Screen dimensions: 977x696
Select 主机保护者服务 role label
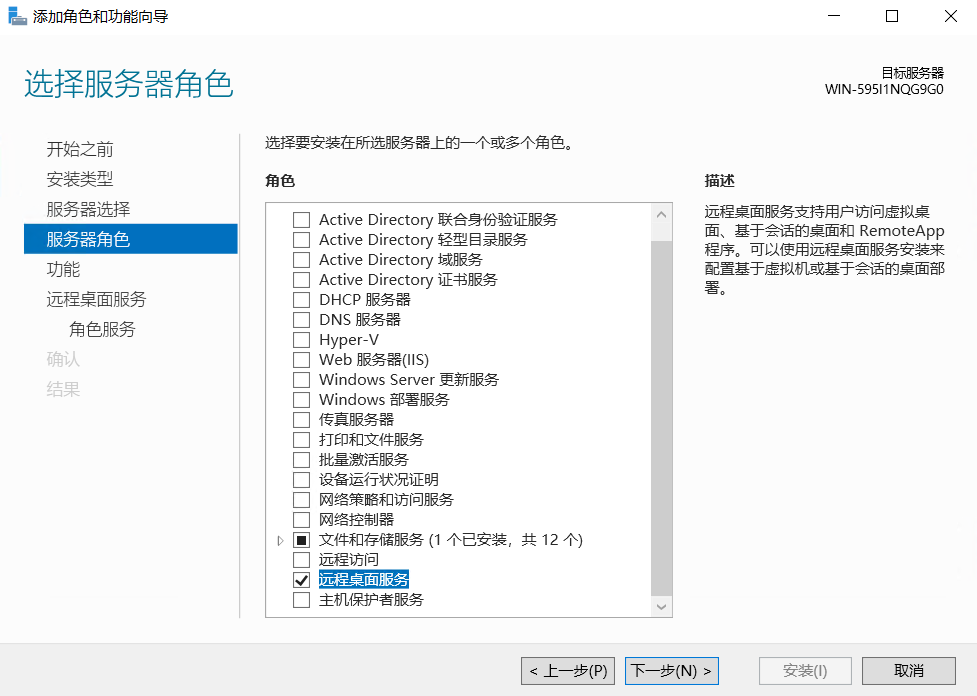tap(371, 599)
